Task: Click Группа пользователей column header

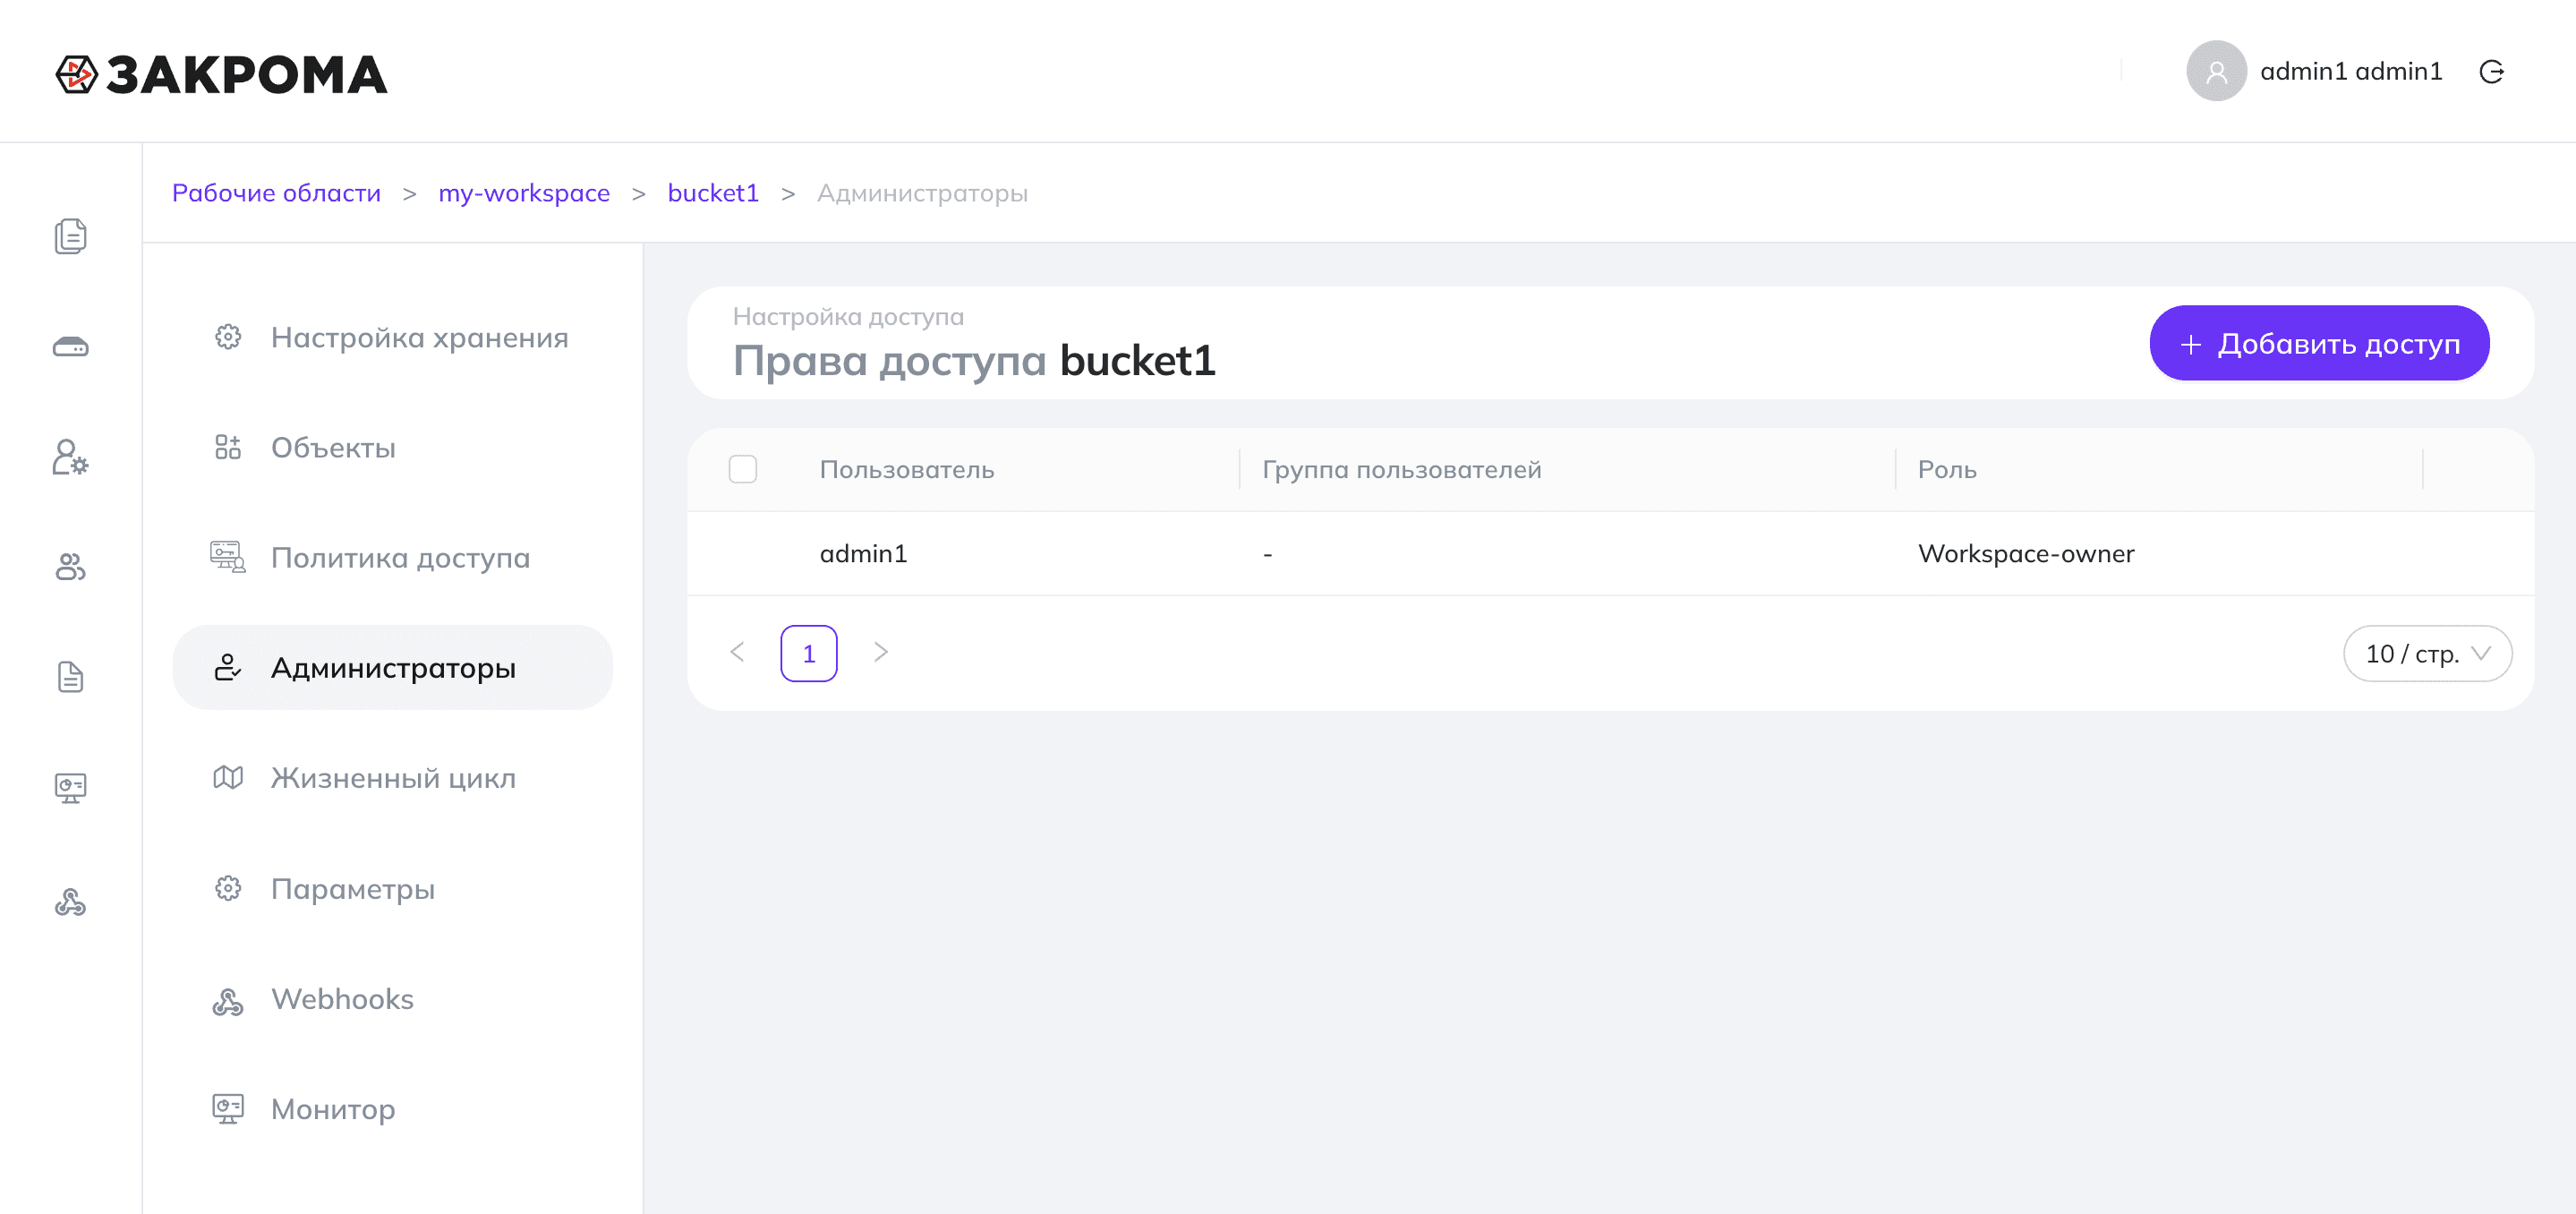Action: [x=1402, y=469]
